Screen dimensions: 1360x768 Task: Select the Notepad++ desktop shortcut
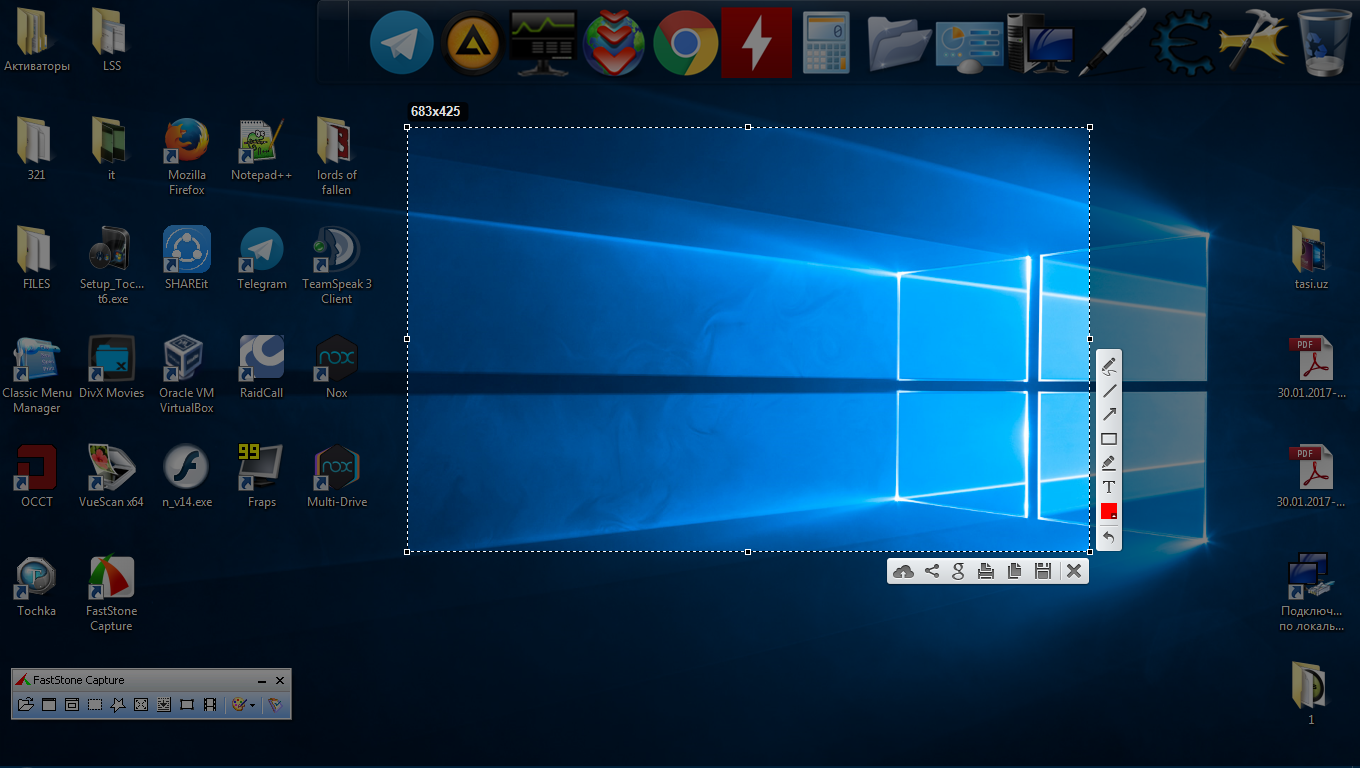coord(262,150)
